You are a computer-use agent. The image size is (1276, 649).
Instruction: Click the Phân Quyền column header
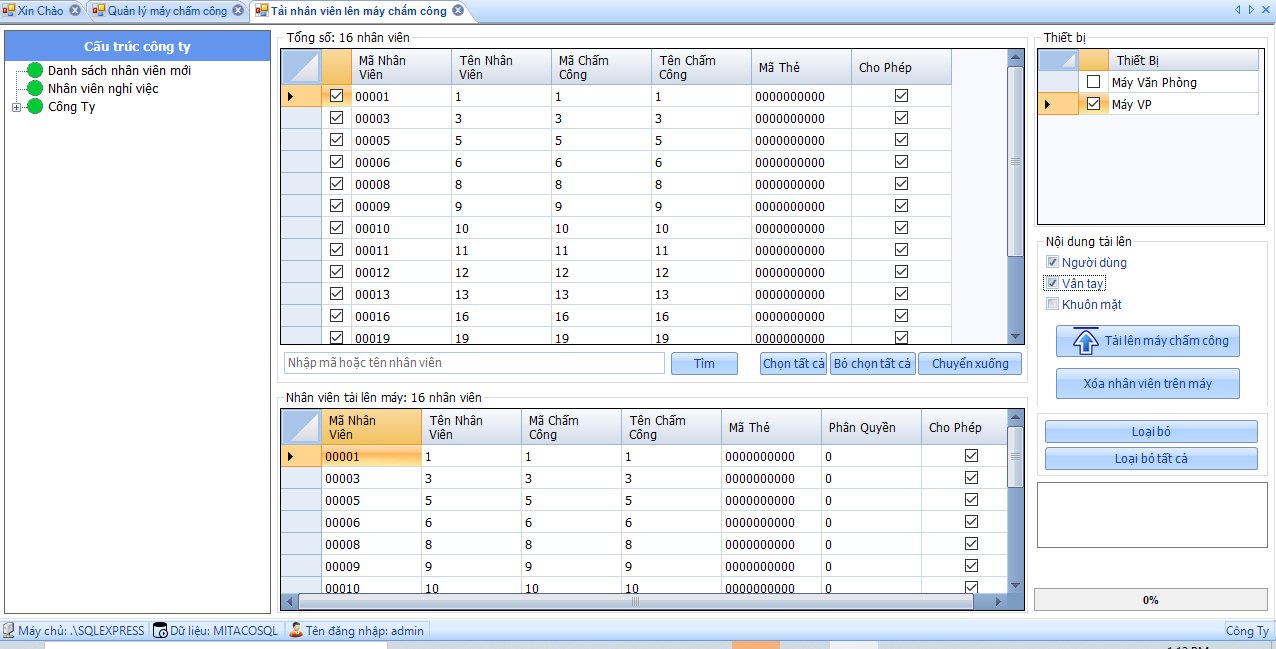871,427
